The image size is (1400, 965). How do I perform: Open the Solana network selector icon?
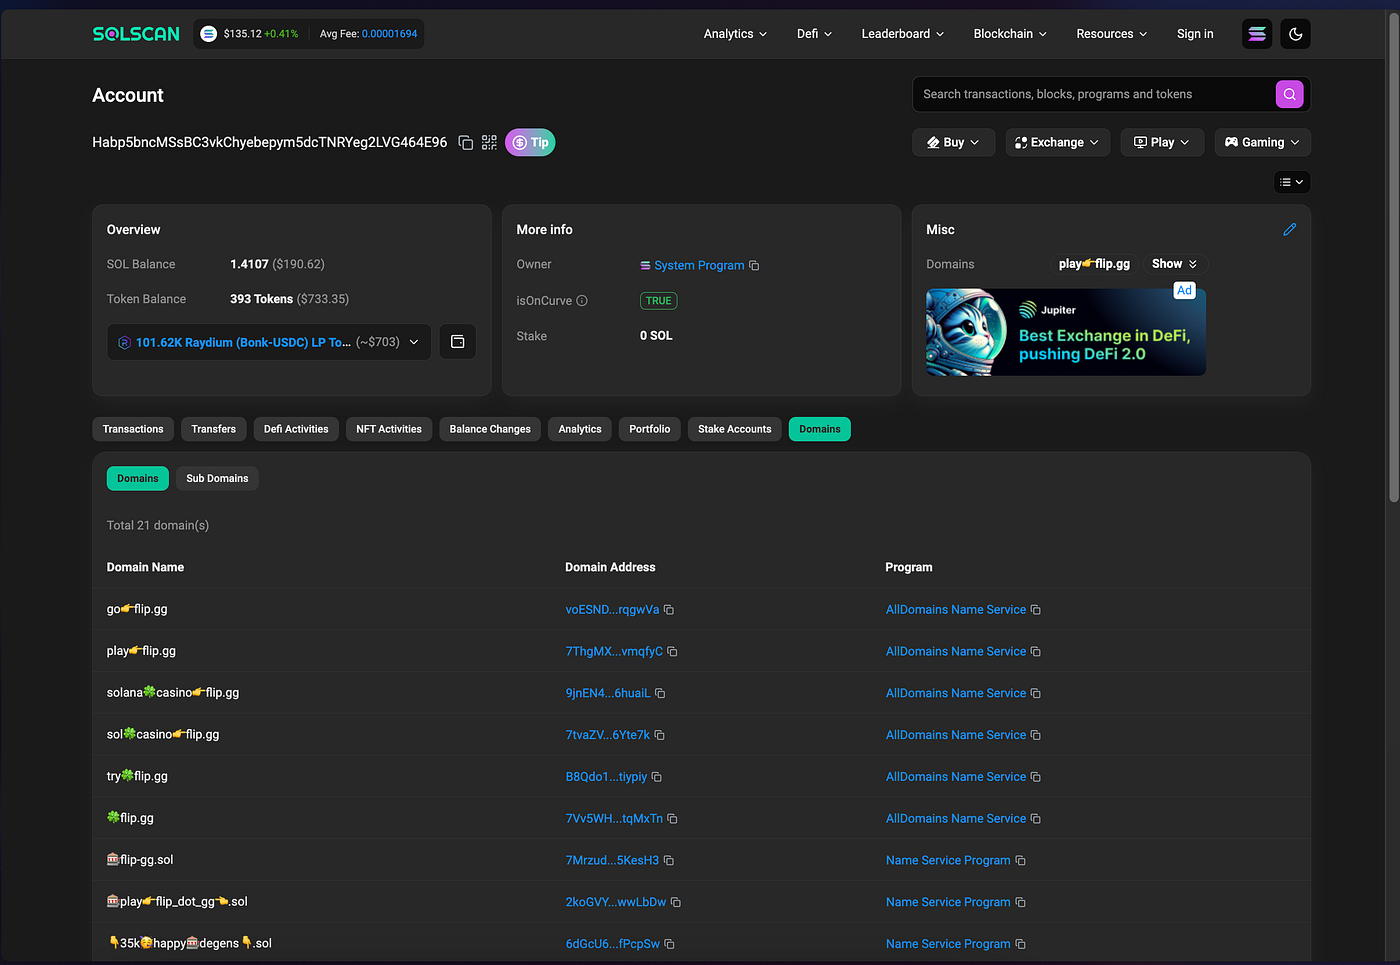1257,34
